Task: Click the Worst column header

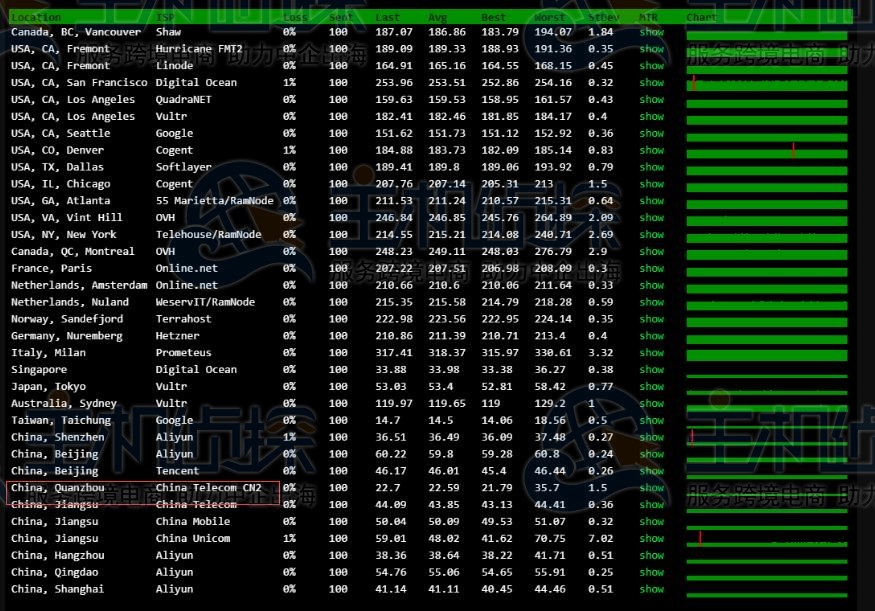Action: [x=550, y=17]
